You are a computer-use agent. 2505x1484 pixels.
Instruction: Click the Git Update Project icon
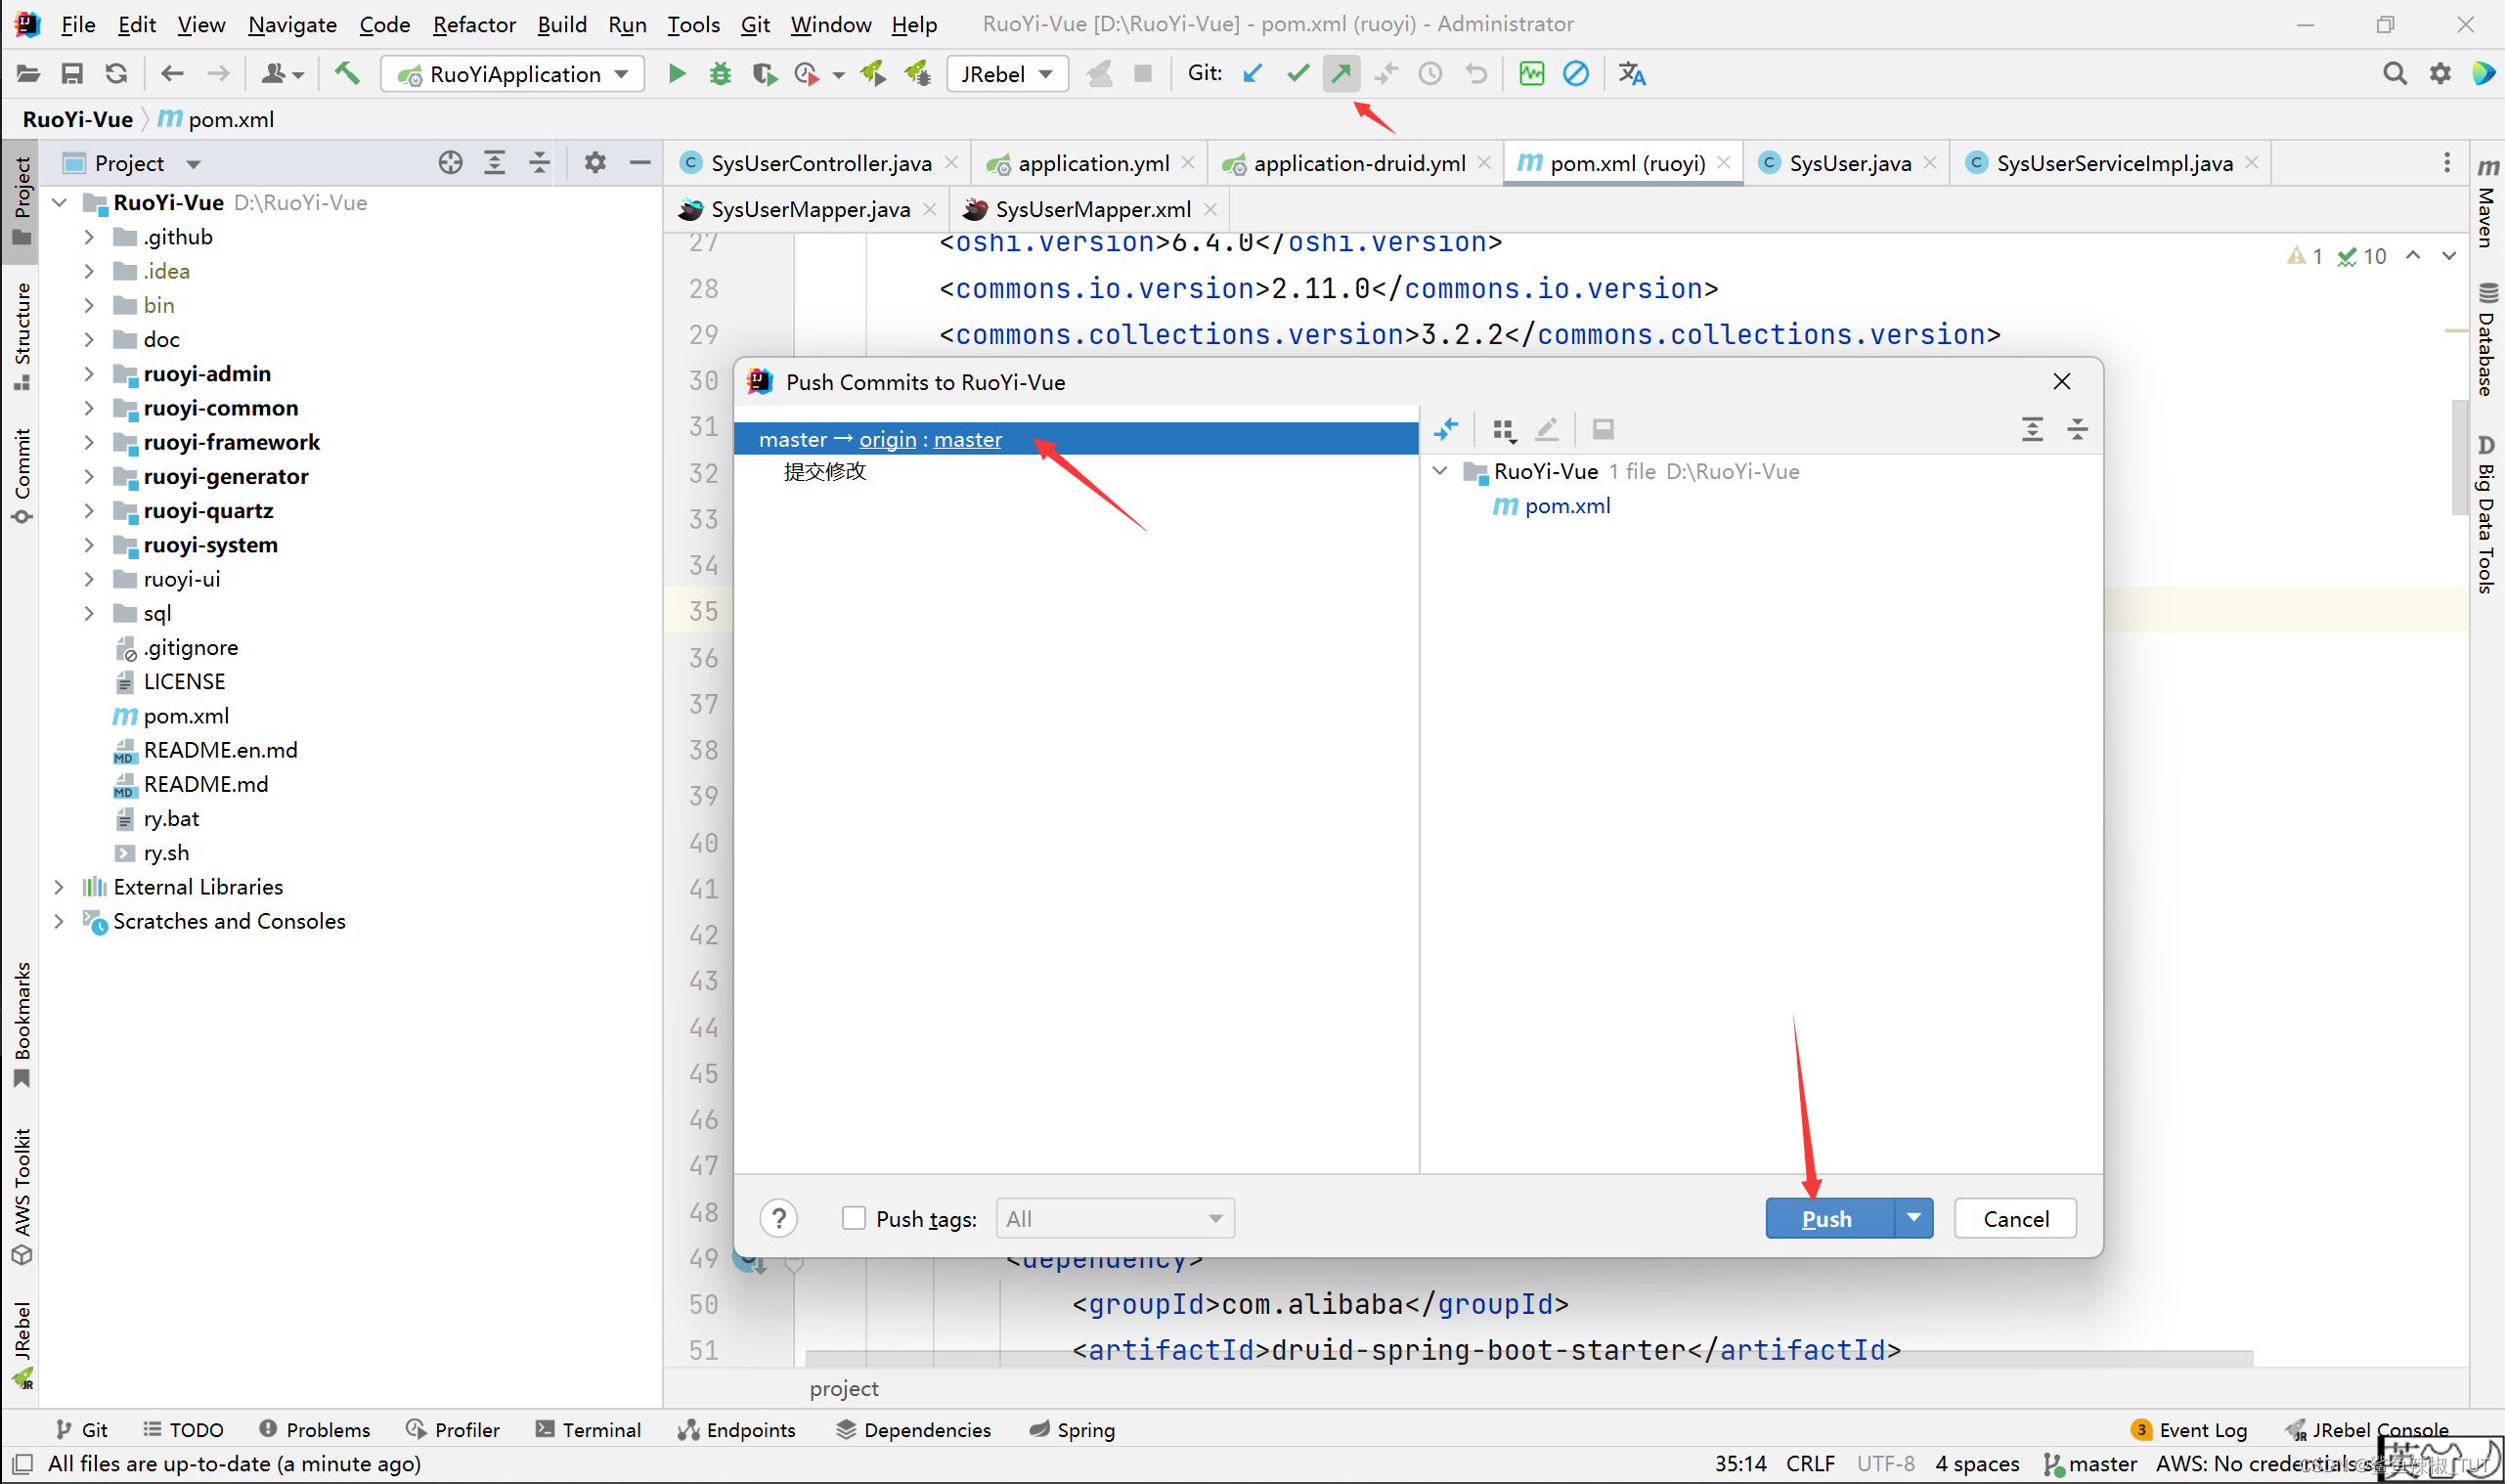(x=1252, y=74)
